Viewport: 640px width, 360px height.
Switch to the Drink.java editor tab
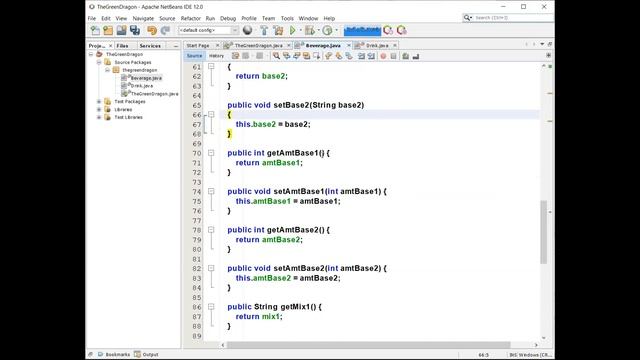click(x=376, y=45)
